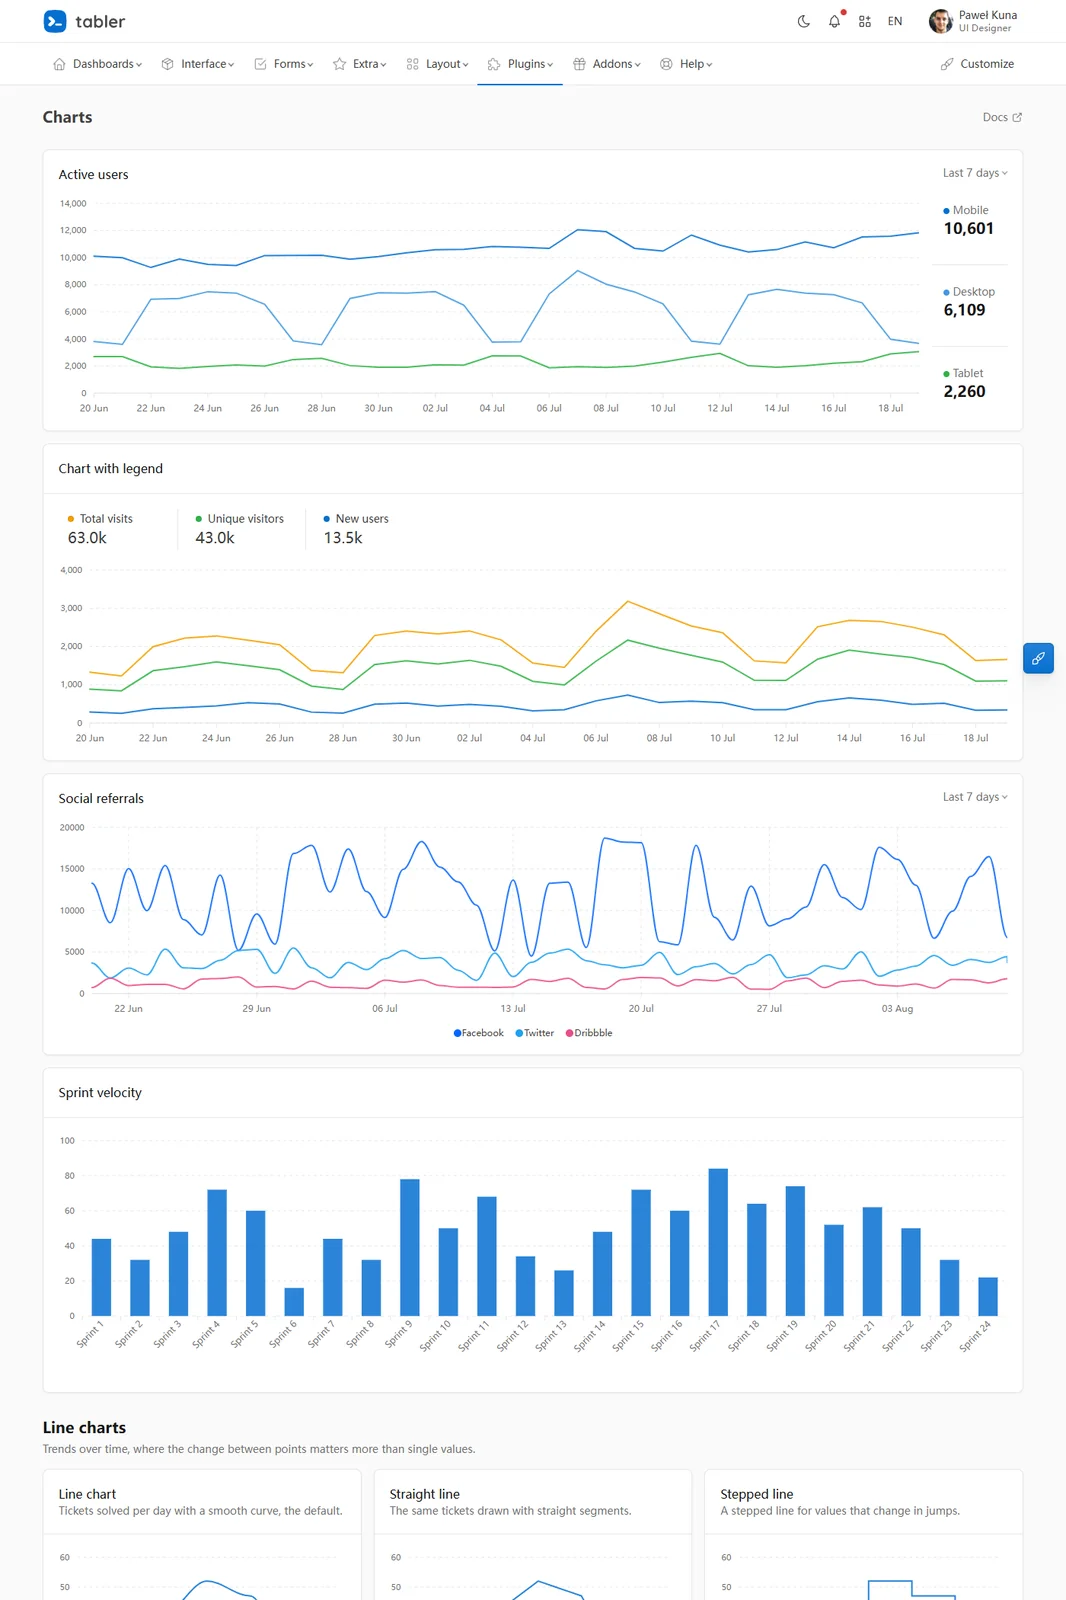Click the 2,260 Tablet value
1066x1600 pixels.
[964, 392]
